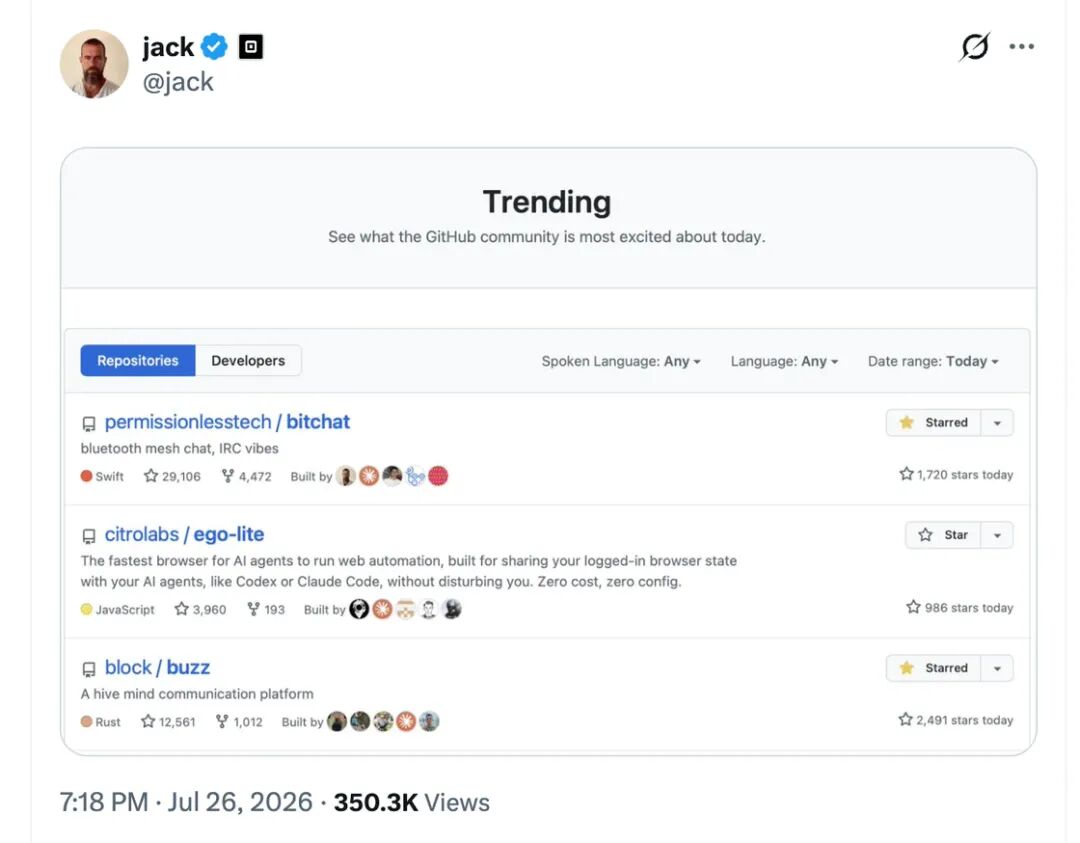
Task: Click the last red contributor avatar for bitchat
Action: [438, 476]
